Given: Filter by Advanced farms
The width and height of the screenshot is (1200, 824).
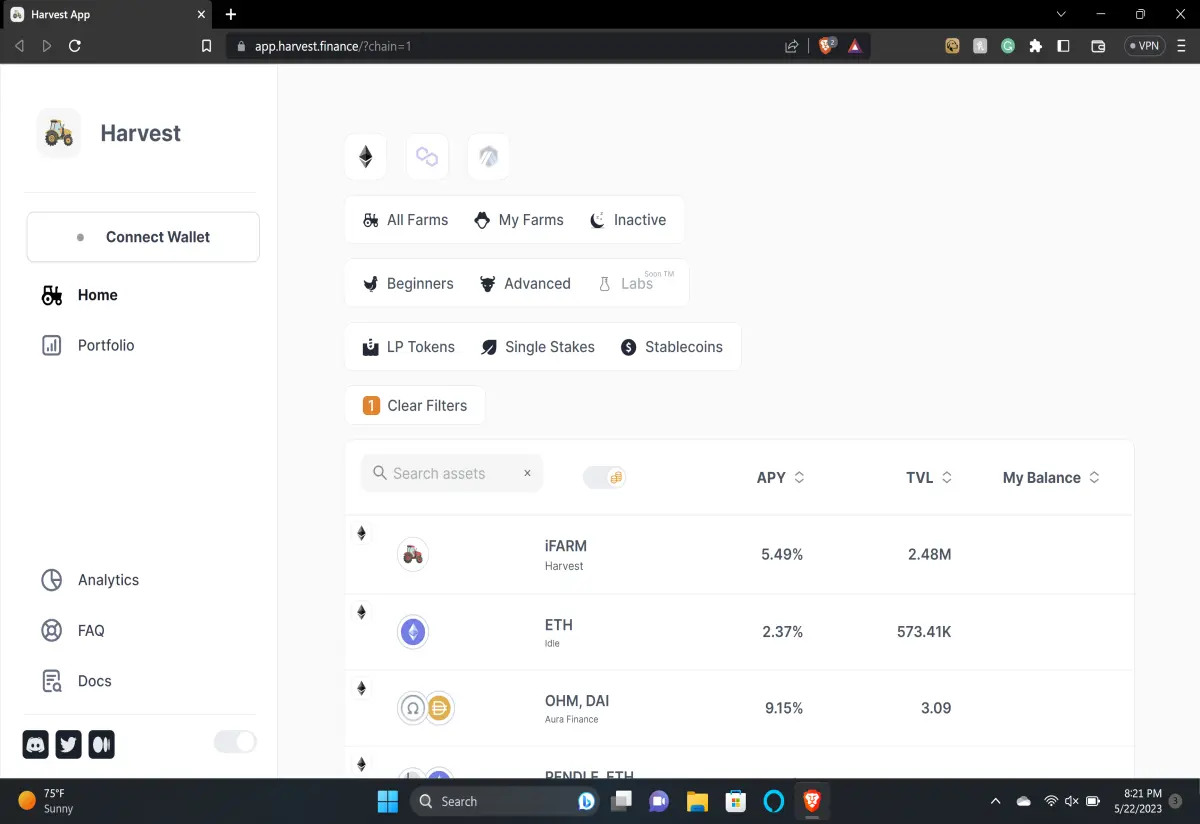Looking at the screenshot, I should (x=525, y=284).
